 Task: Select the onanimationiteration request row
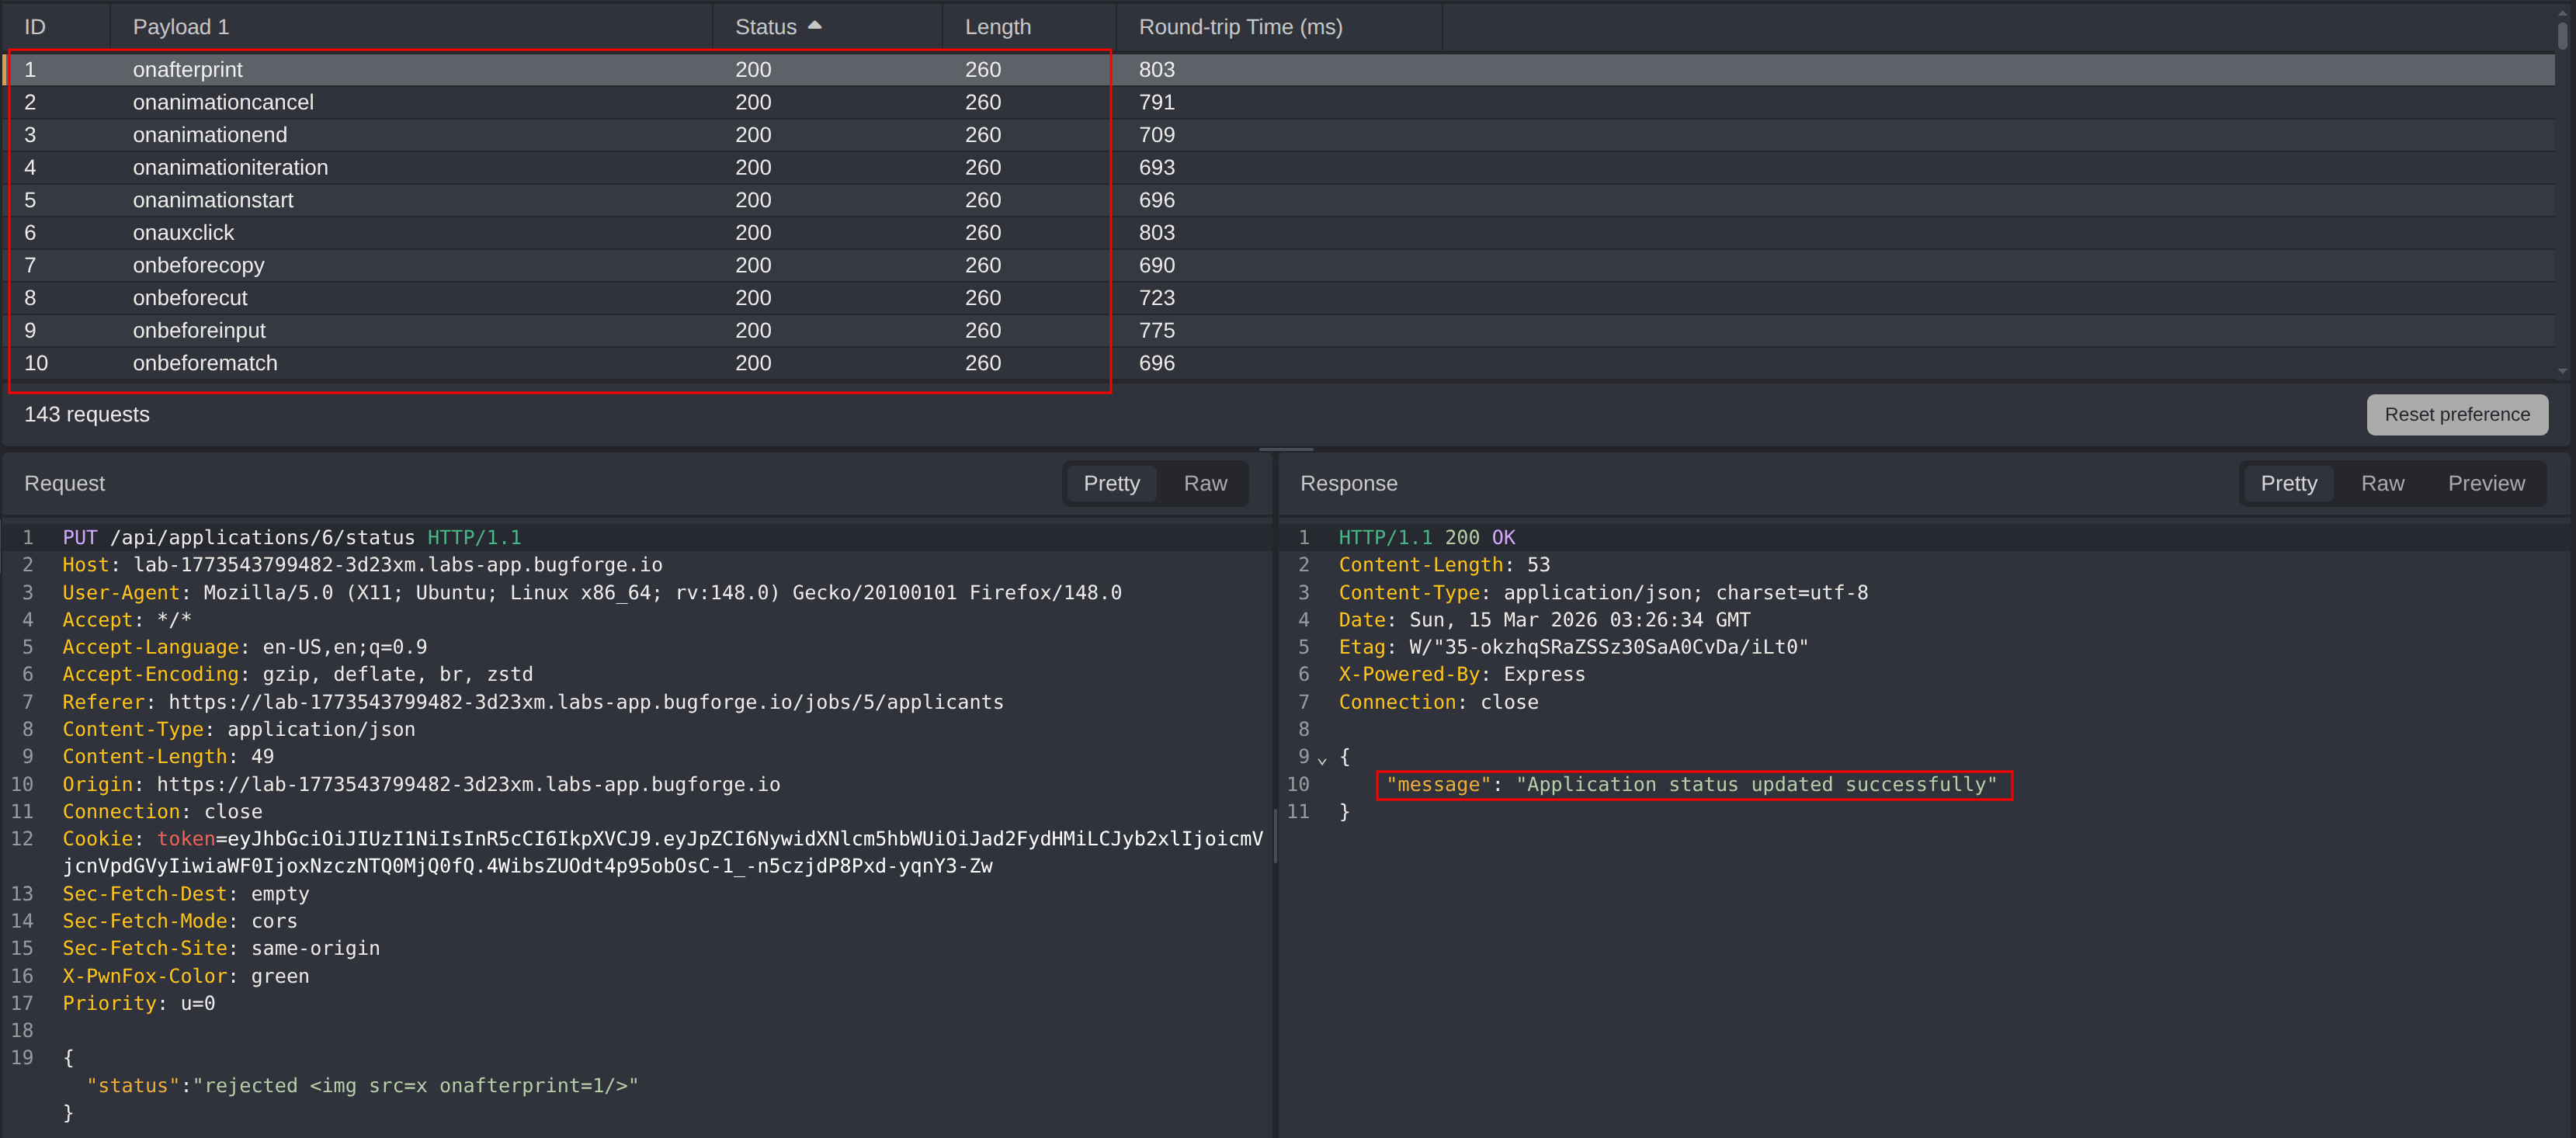tap(400, 167)
